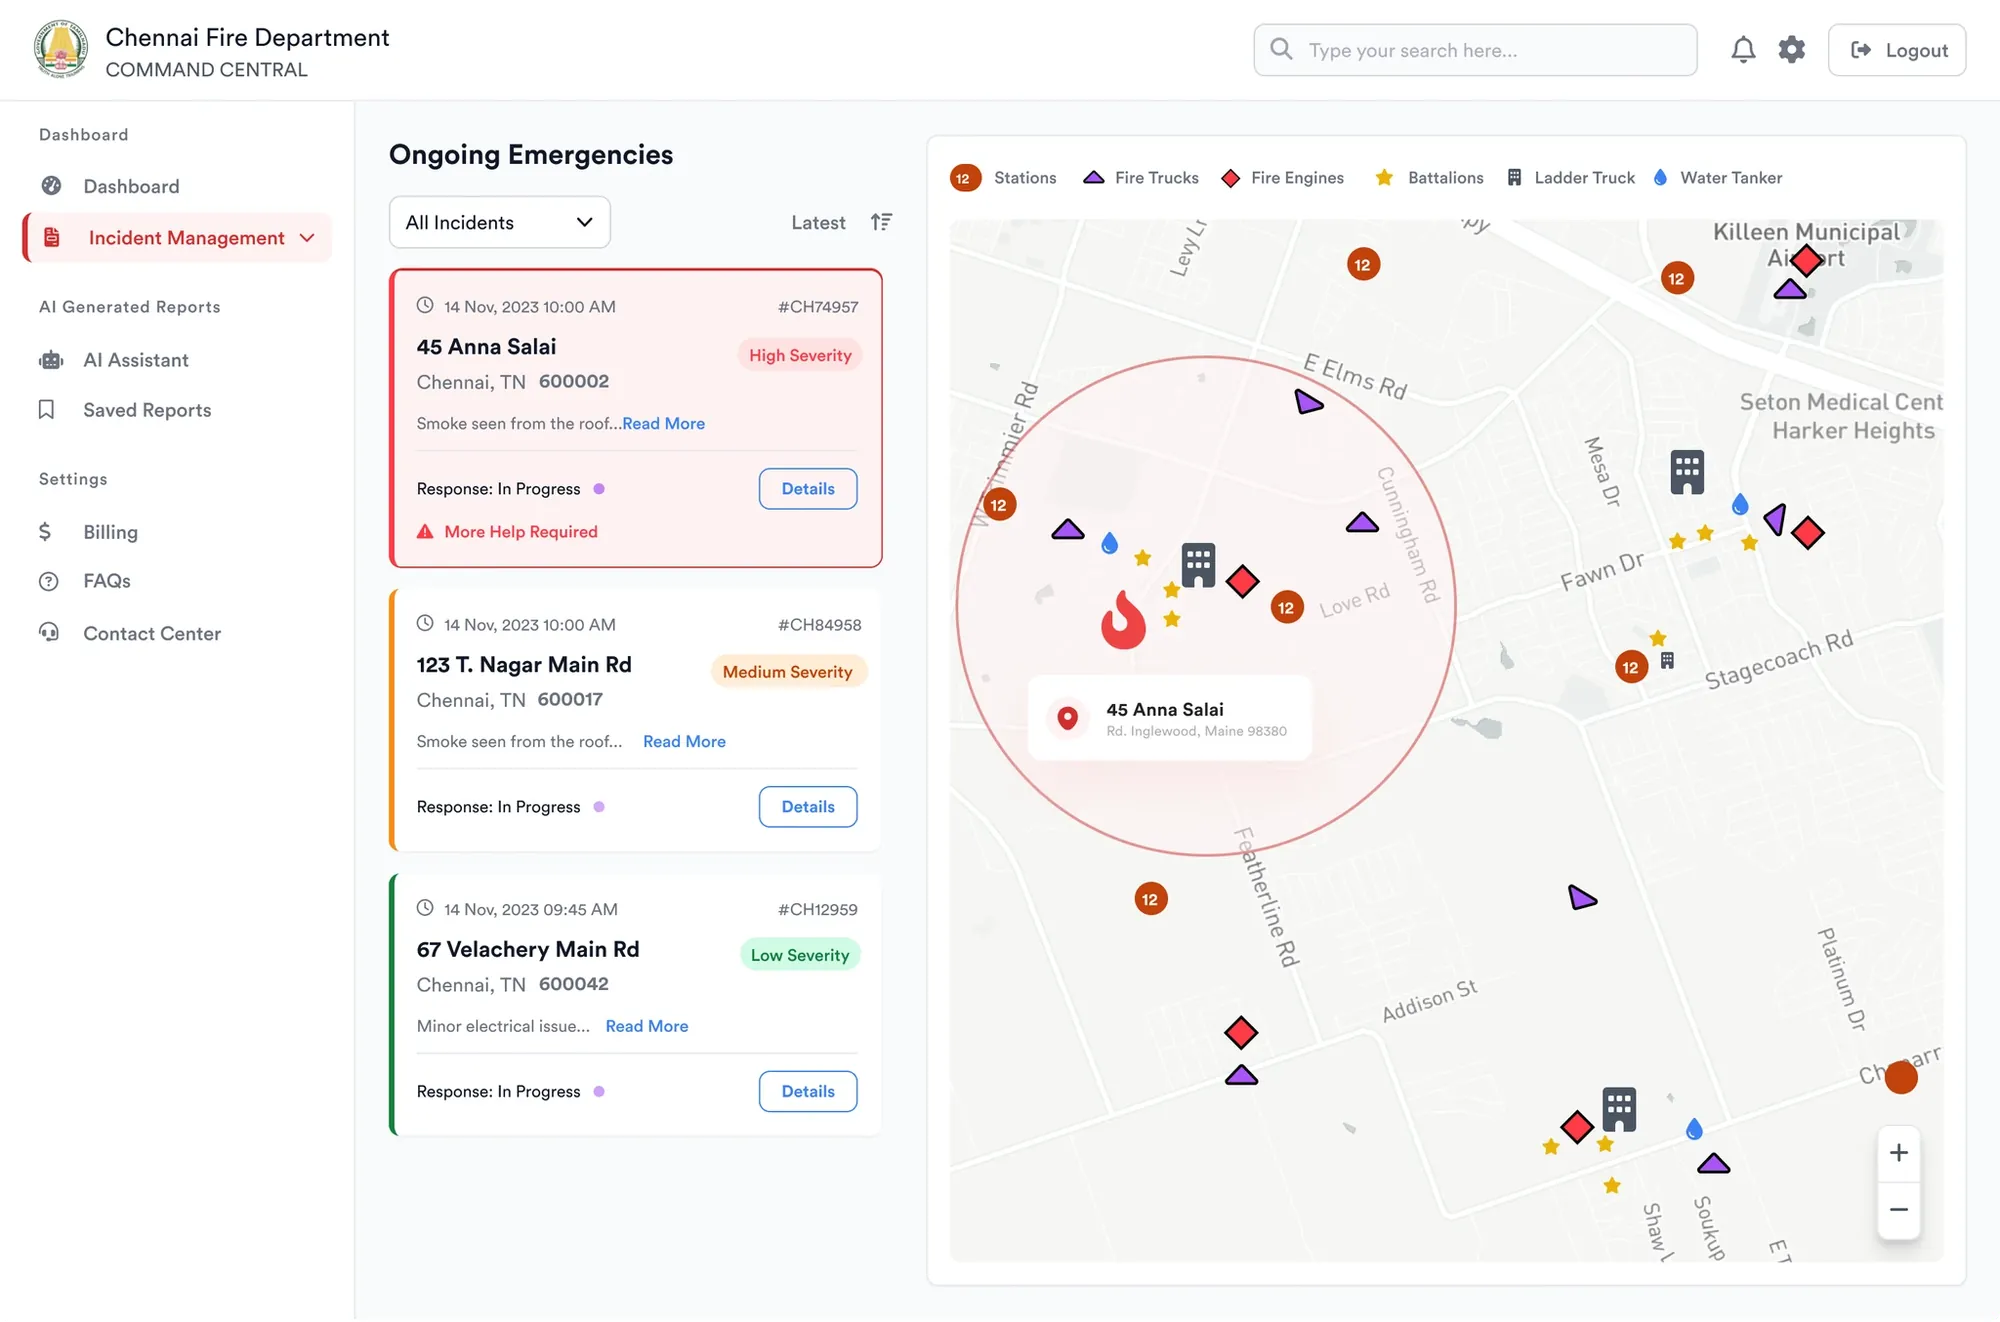The image size is (2000, 1322).
Task: Click the red location pin in 45 Anna Salai popup
Action: [1068, 718]
